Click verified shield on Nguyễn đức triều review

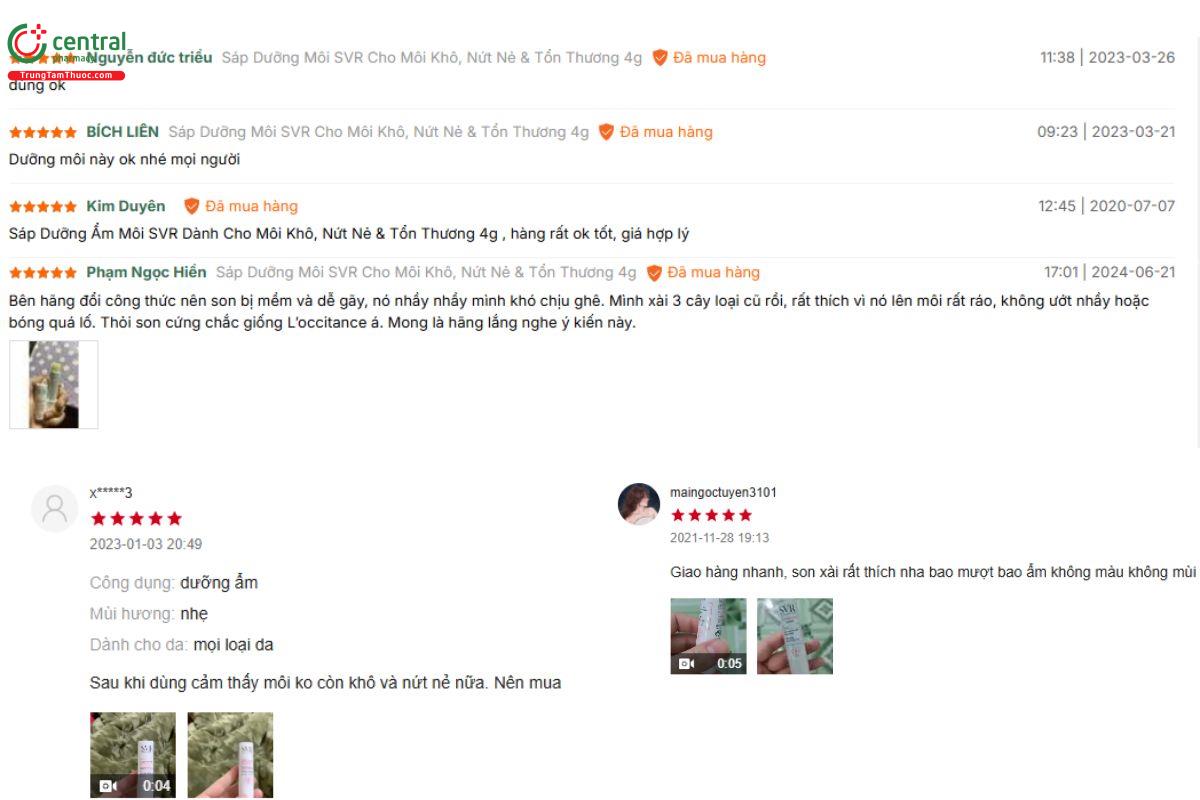point(660,58)
